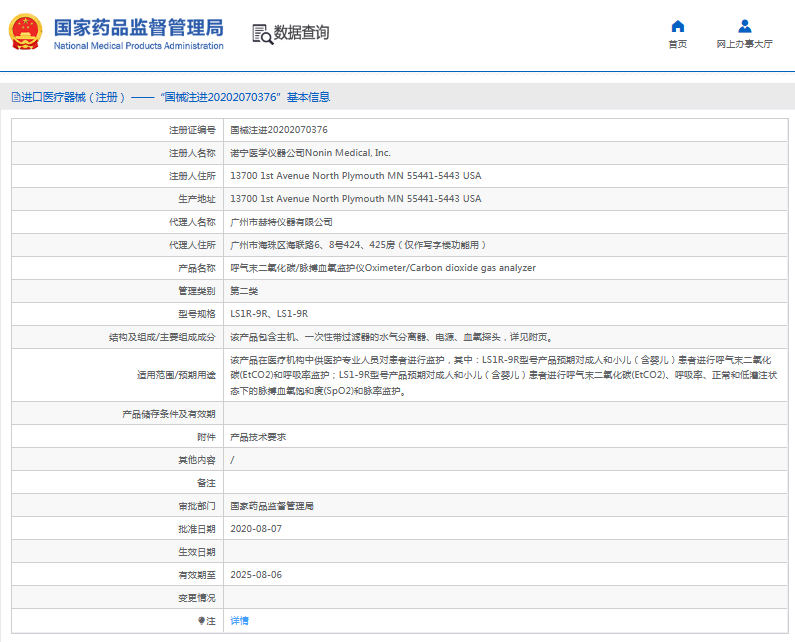The width and height of the screenshot is (795, 642).
Task: Open the 详情 link in the note row
Action: 239,621
